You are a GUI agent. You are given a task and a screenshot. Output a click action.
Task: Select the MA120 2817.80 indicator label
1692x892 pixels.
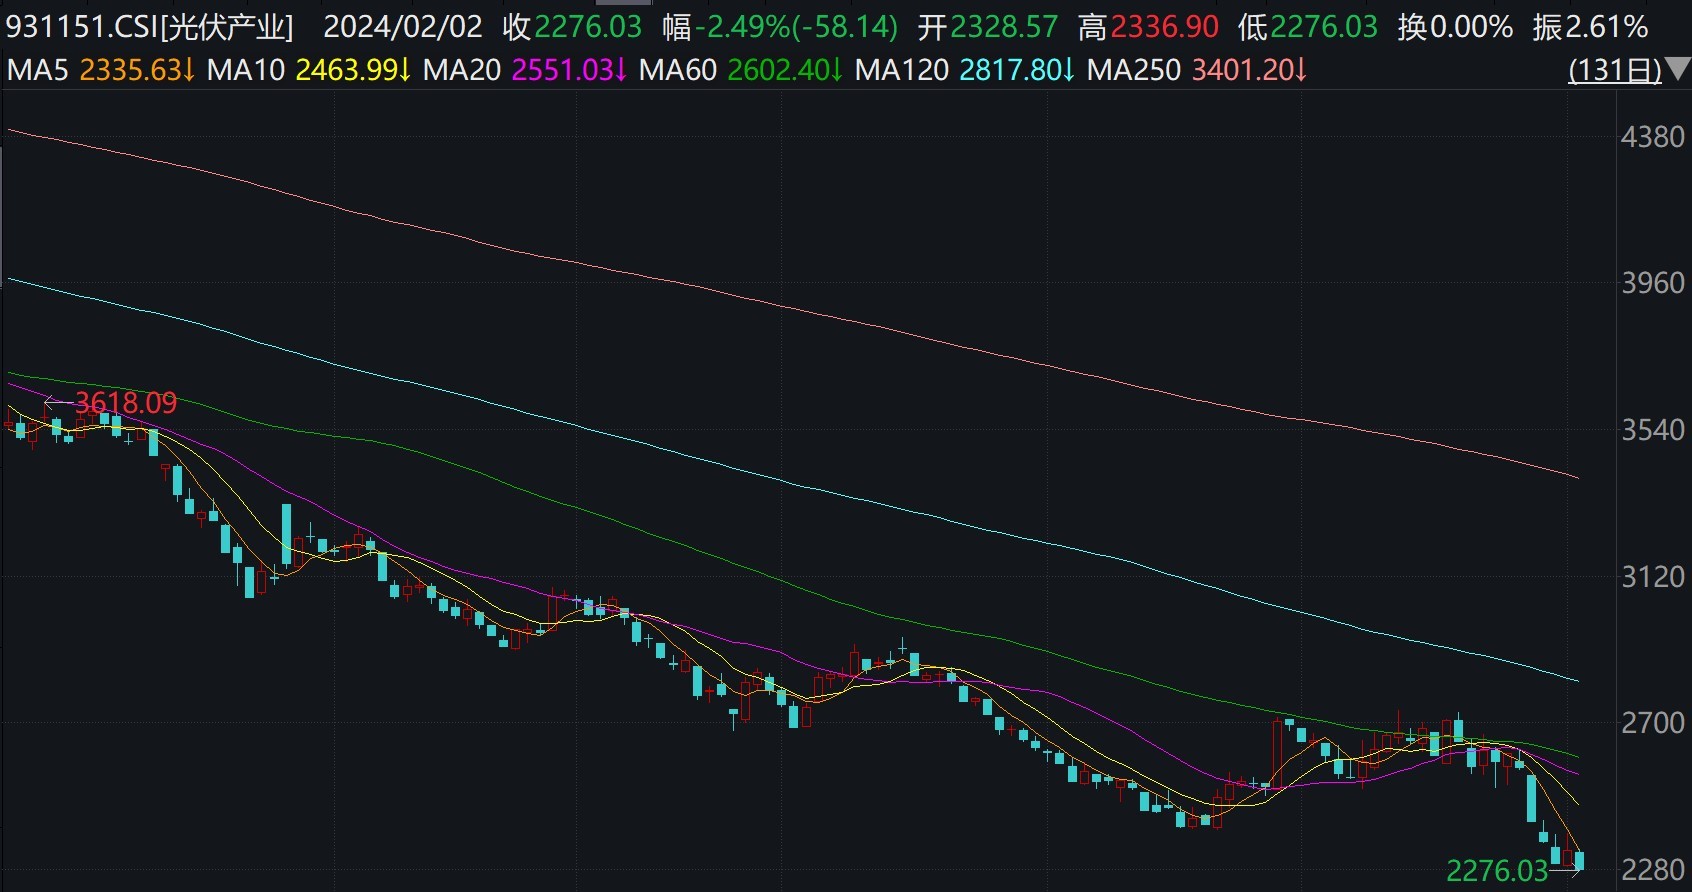pos(965,70)
